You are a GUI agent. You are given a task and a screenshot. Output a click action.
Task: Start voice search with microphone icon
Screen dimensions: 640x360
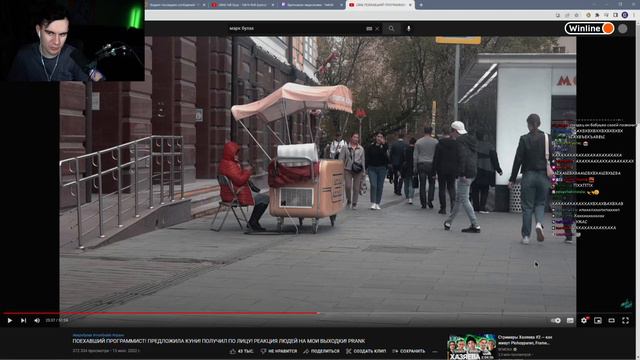409,29
